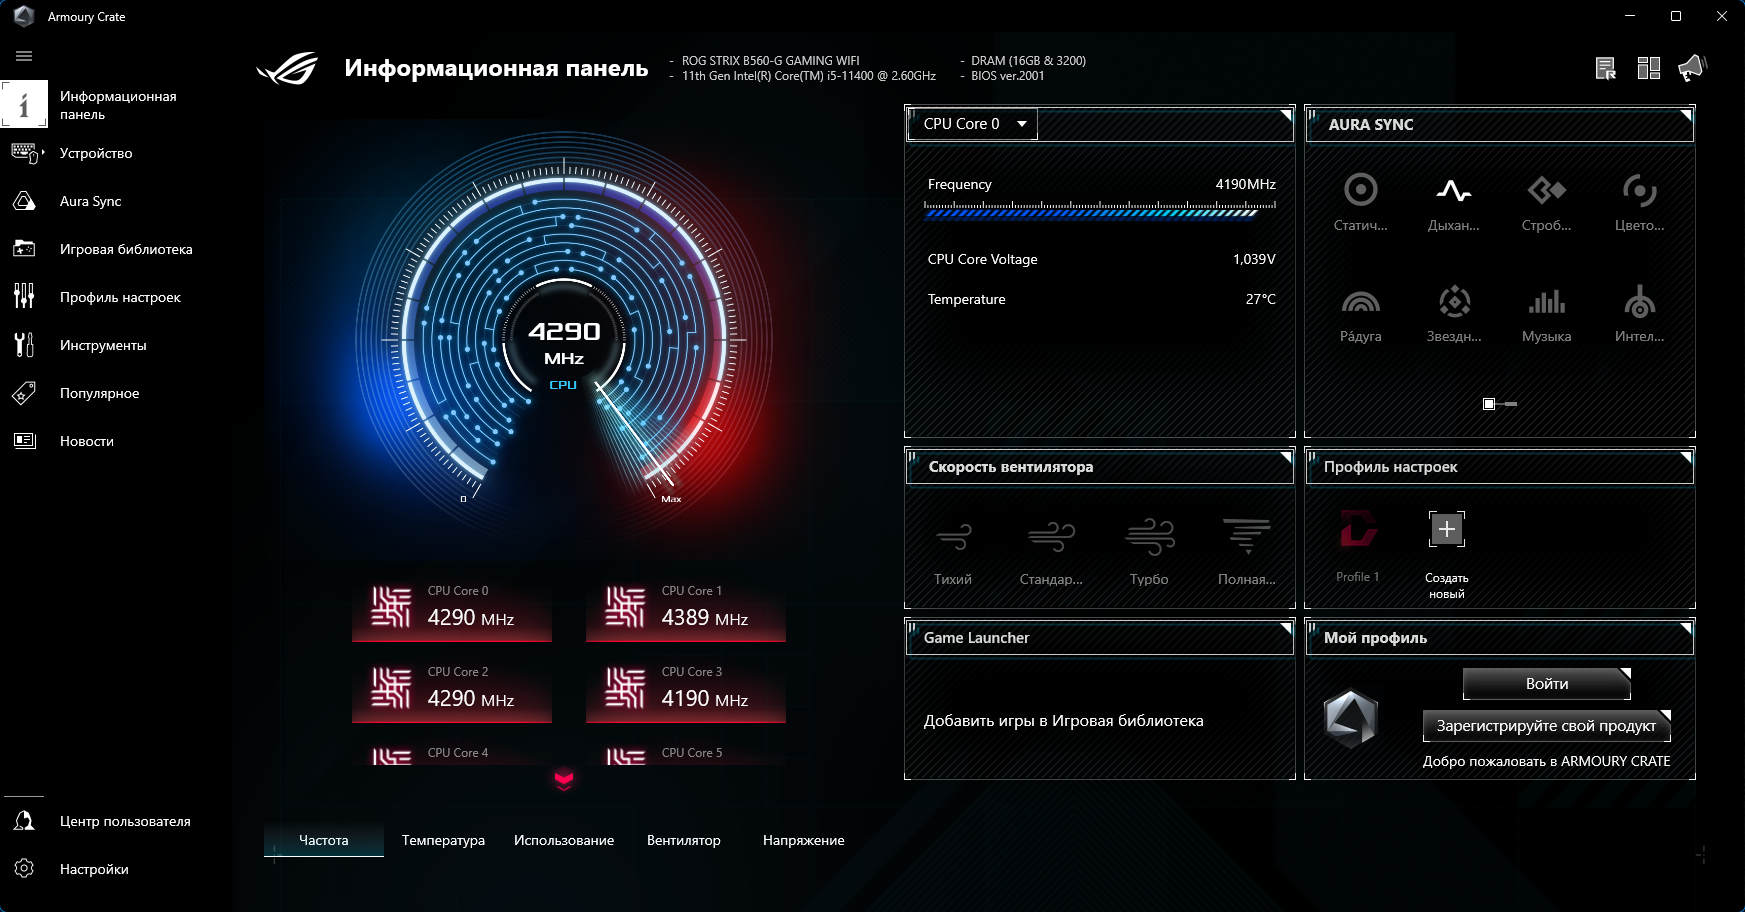Expand Скорость вентилятора panel corner
Image resolution: width=1745 pixels, height=912 pixels.
tap(1286, 457)
